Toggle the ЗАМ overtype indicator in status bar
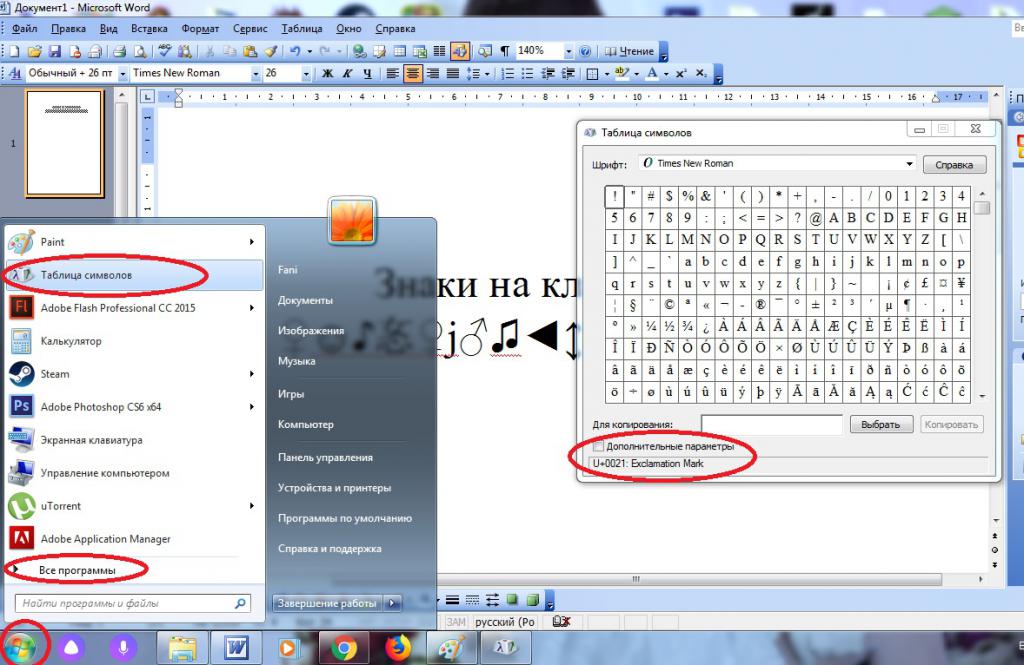 (456, 622)
